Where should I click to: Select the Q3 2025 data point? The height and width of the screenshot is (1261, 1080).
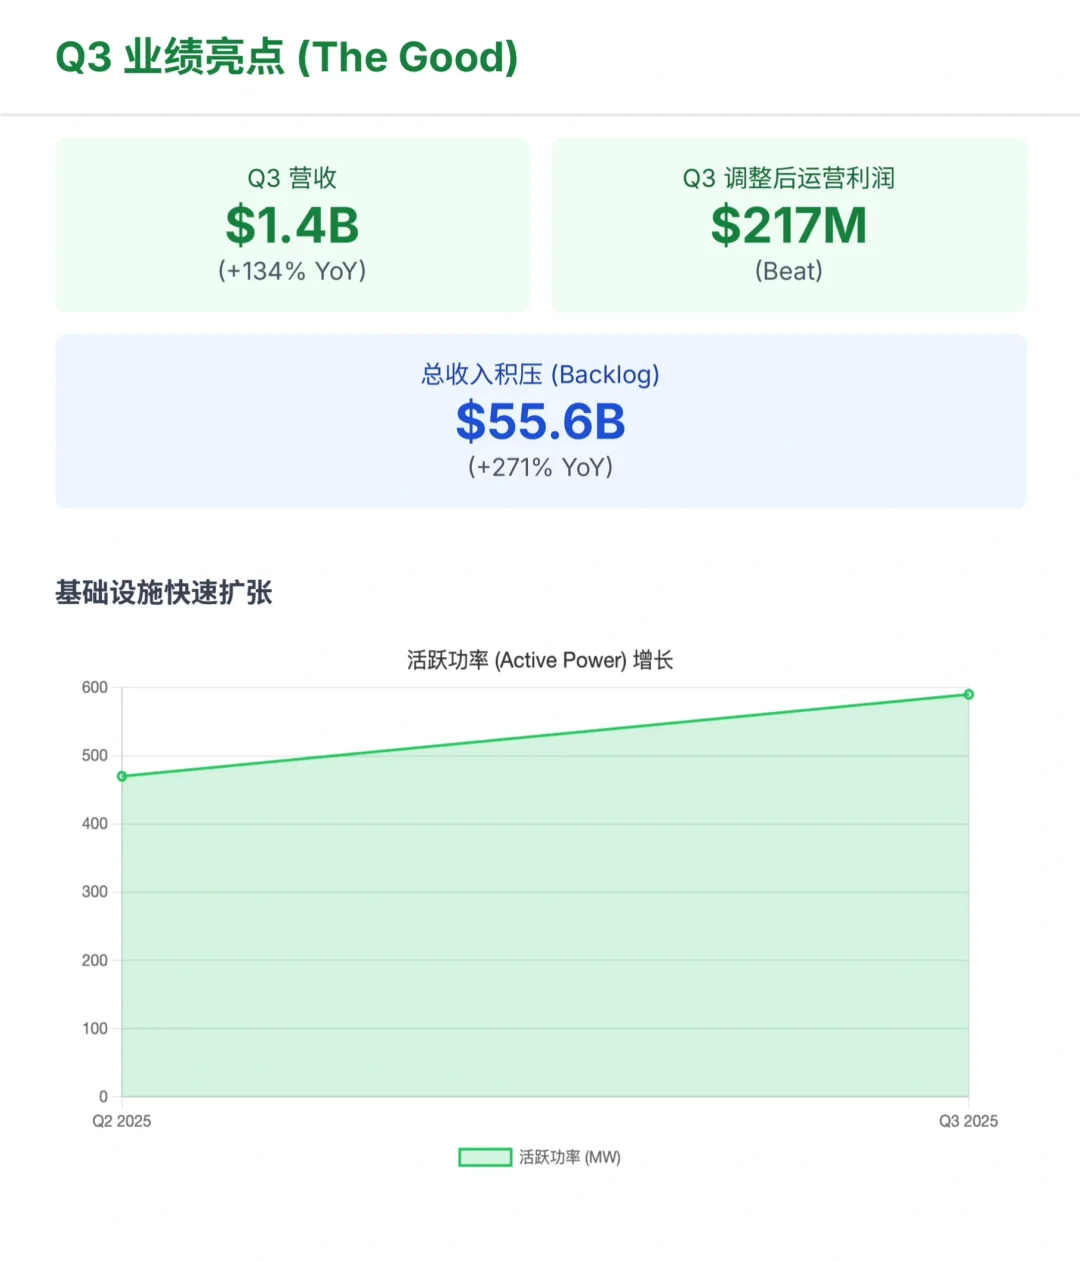click(x=968, y=693)
